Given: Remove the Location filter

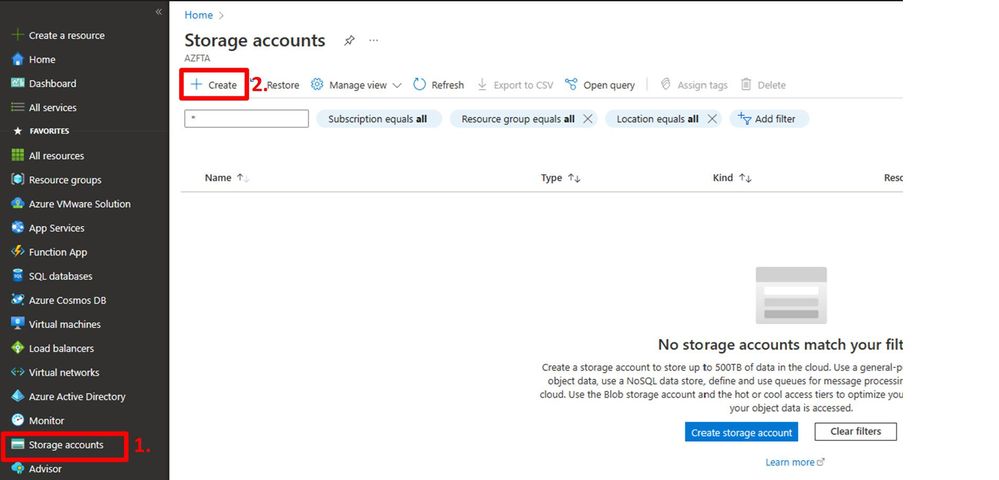Looking at the screenshot, I should (712, 119).
